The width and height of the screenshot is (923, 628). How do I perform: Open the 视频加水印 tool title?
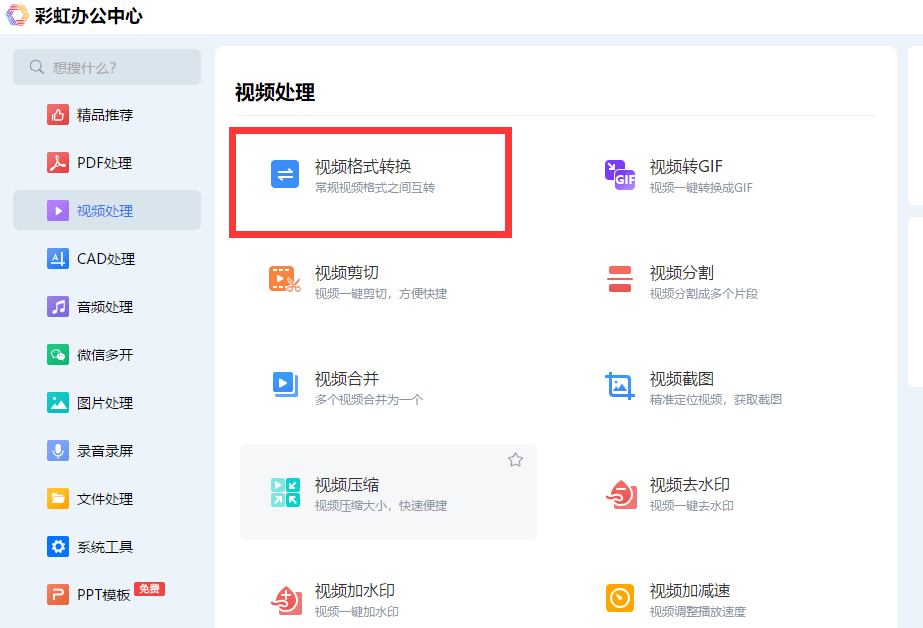pos(355,591)
